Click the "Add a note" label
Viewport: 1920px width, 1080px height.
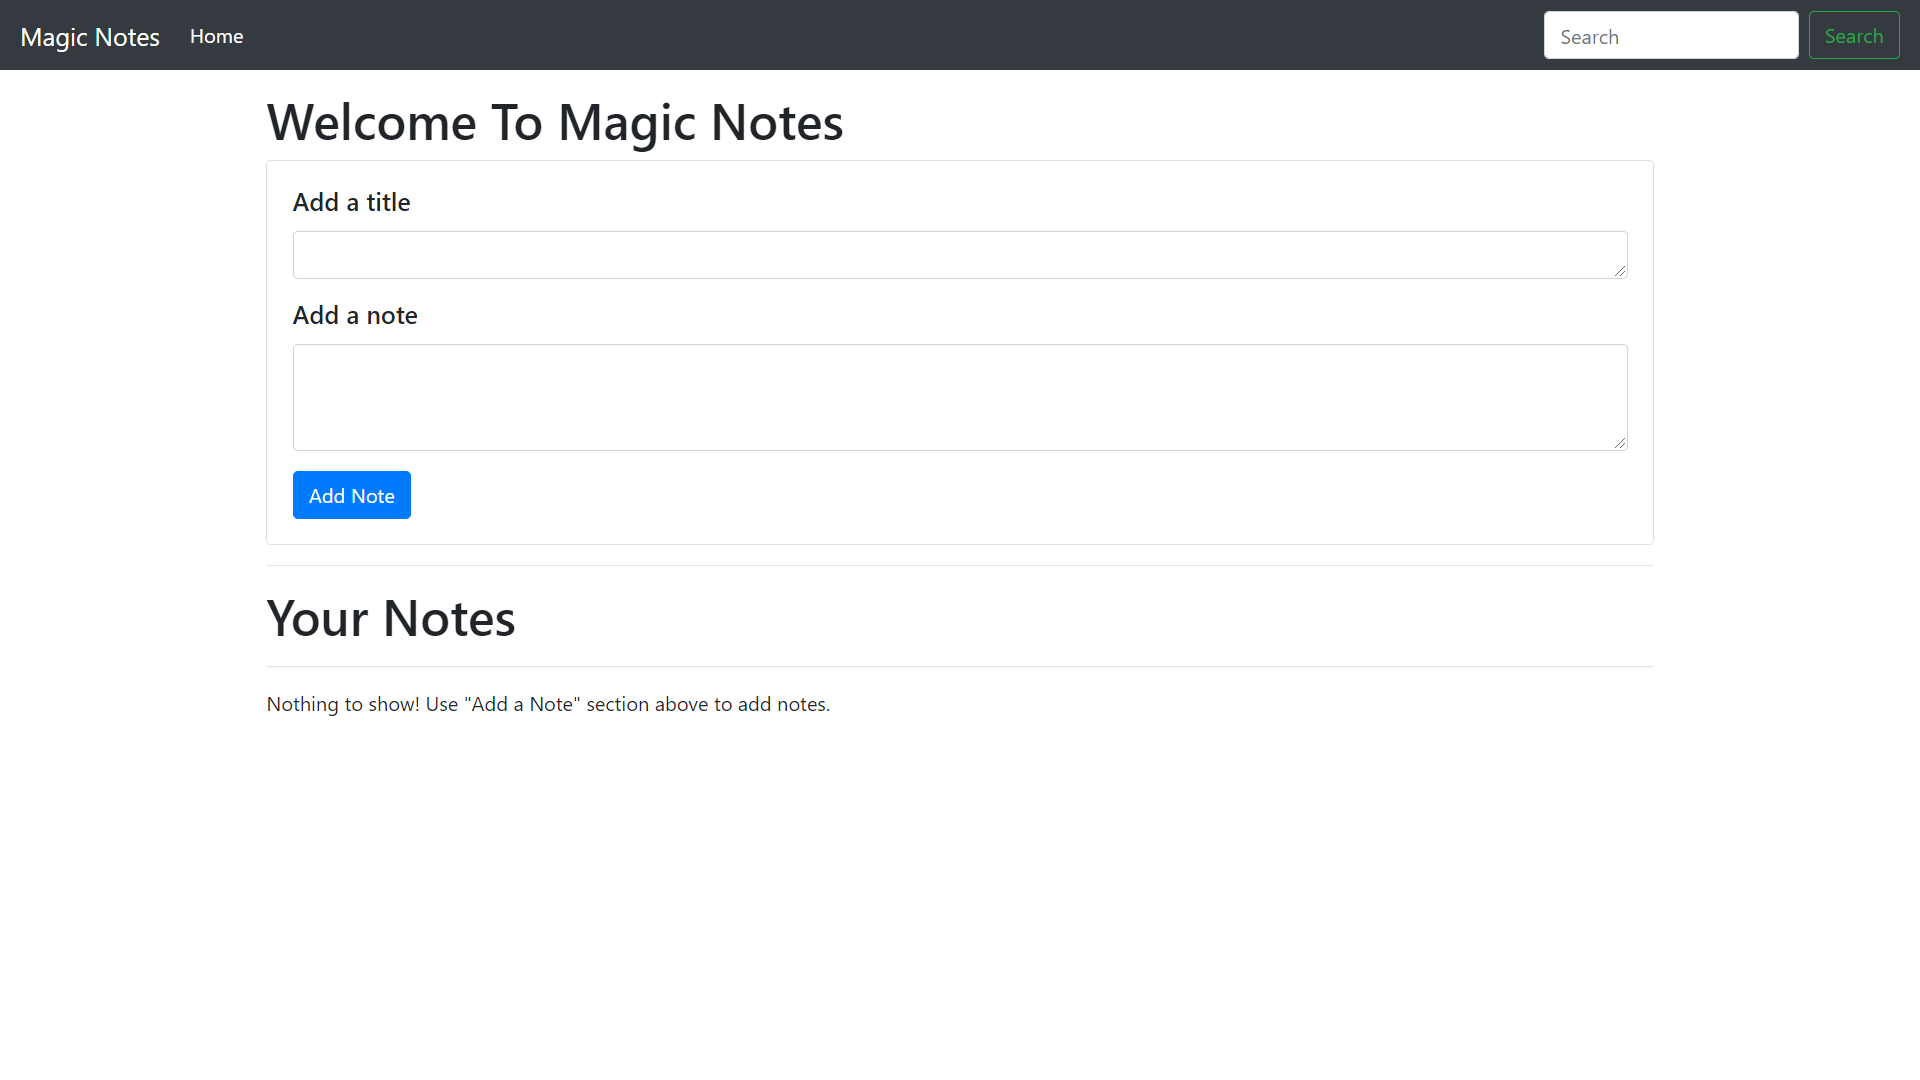[355, 315]
